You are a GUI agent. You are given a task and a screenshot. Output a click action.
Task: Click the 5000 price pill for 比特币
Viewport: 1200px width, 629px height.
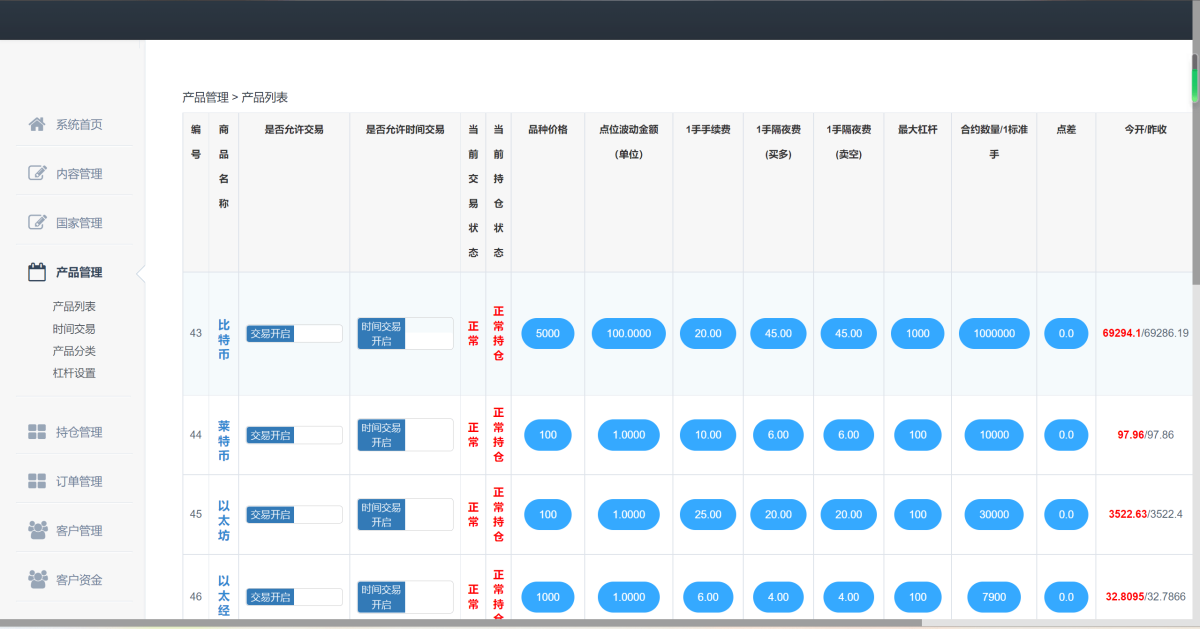(x=548, y=333)
